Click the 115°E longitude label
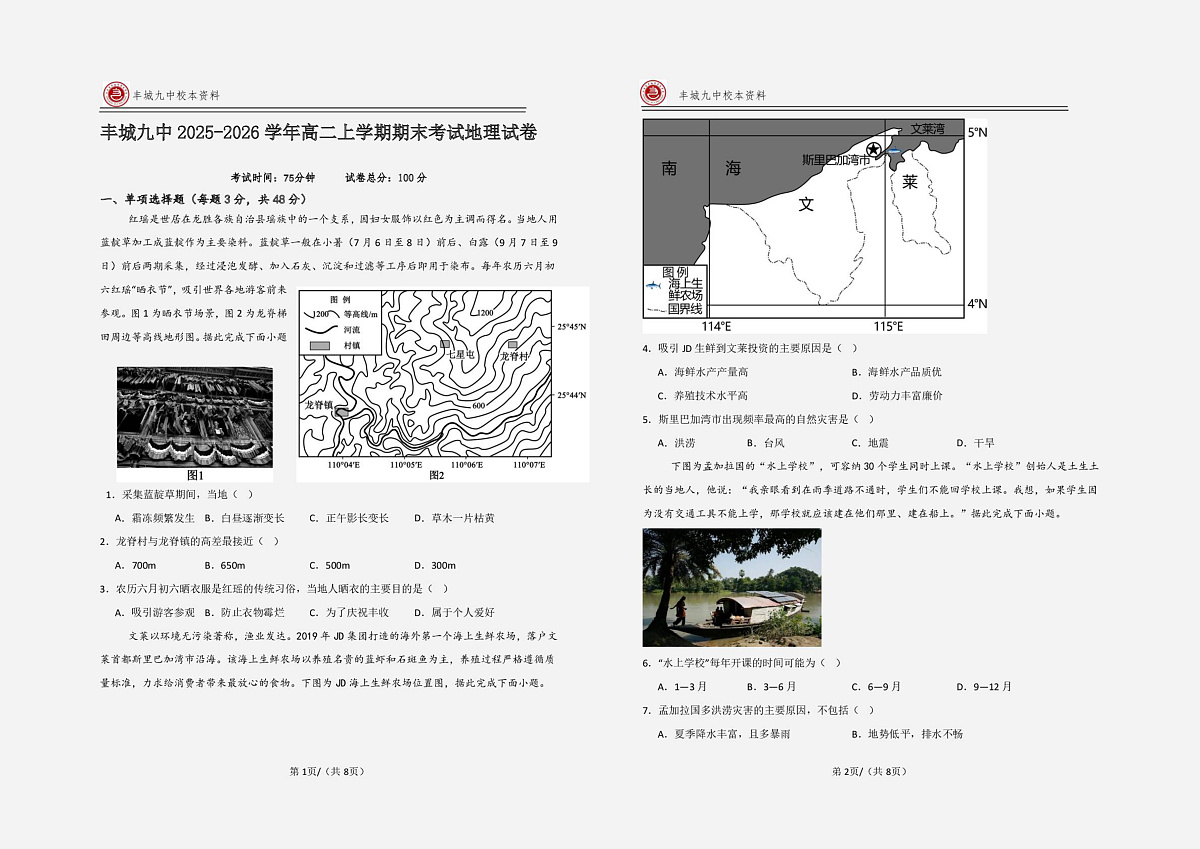The image size is (1200, 849). [x=888, y=327]
